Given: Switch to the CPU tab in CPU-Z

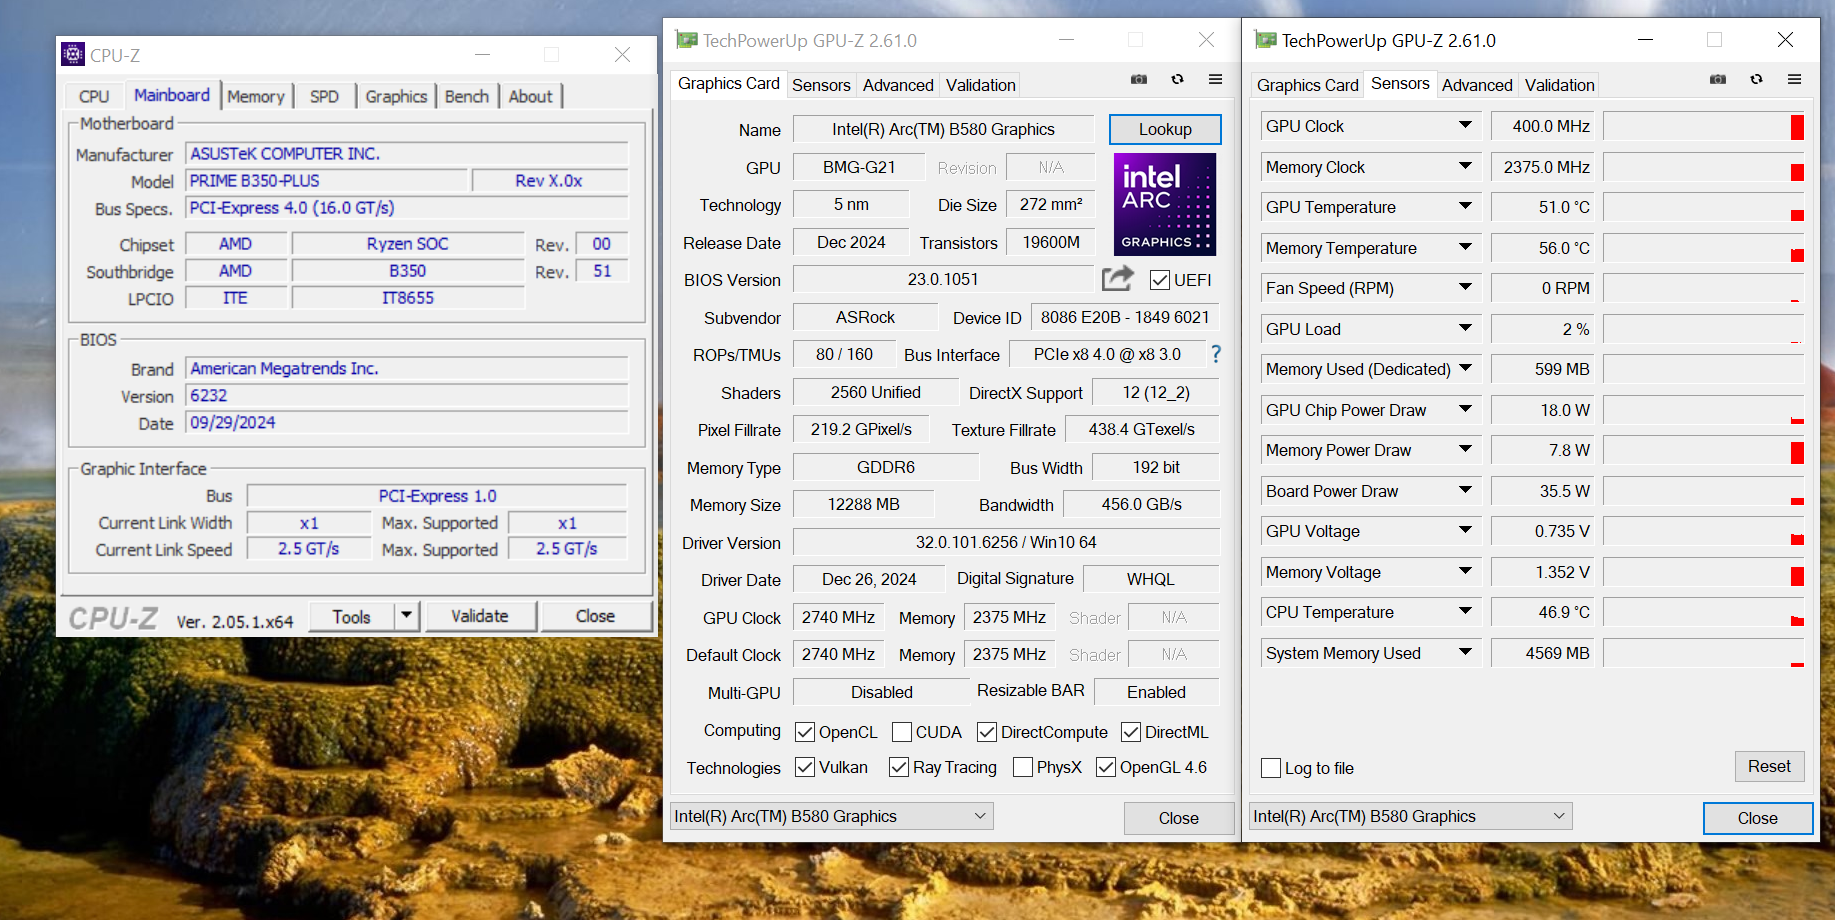Looking at the screenshot, I should [x=94, y=96].
